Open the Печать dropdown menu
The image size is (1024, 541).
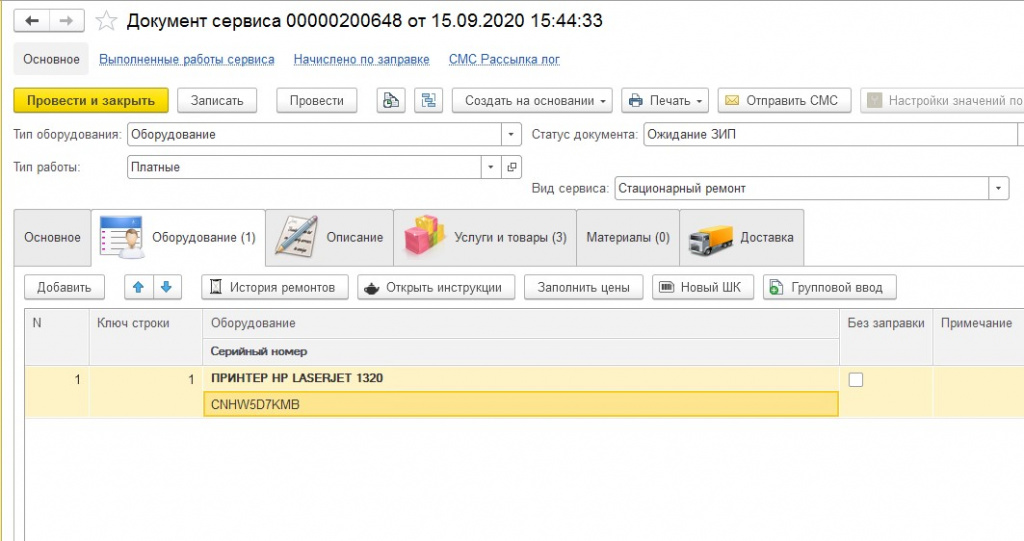(x=665, y=101)
